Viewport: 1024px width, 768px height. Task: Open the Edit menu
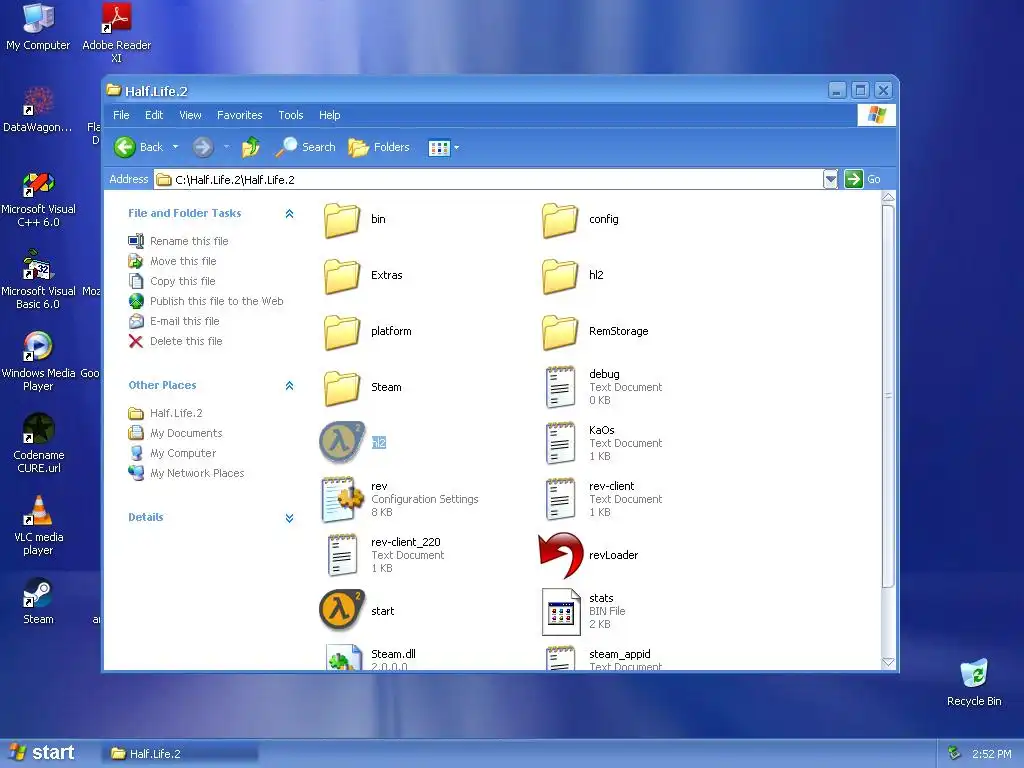[x=154, y=115]
